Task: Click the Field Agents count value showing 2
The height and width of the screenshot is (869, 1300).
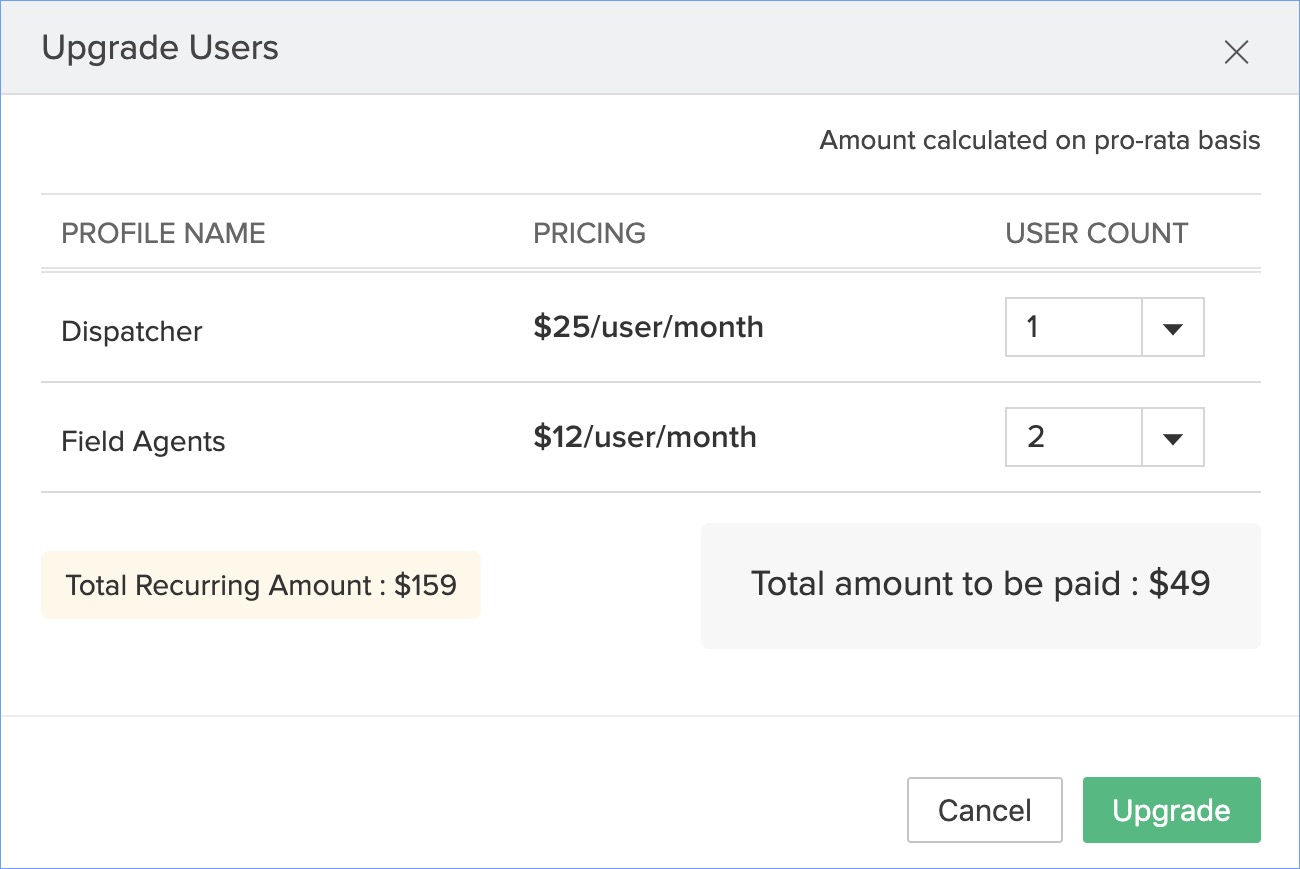Action: coord(1073,437)
